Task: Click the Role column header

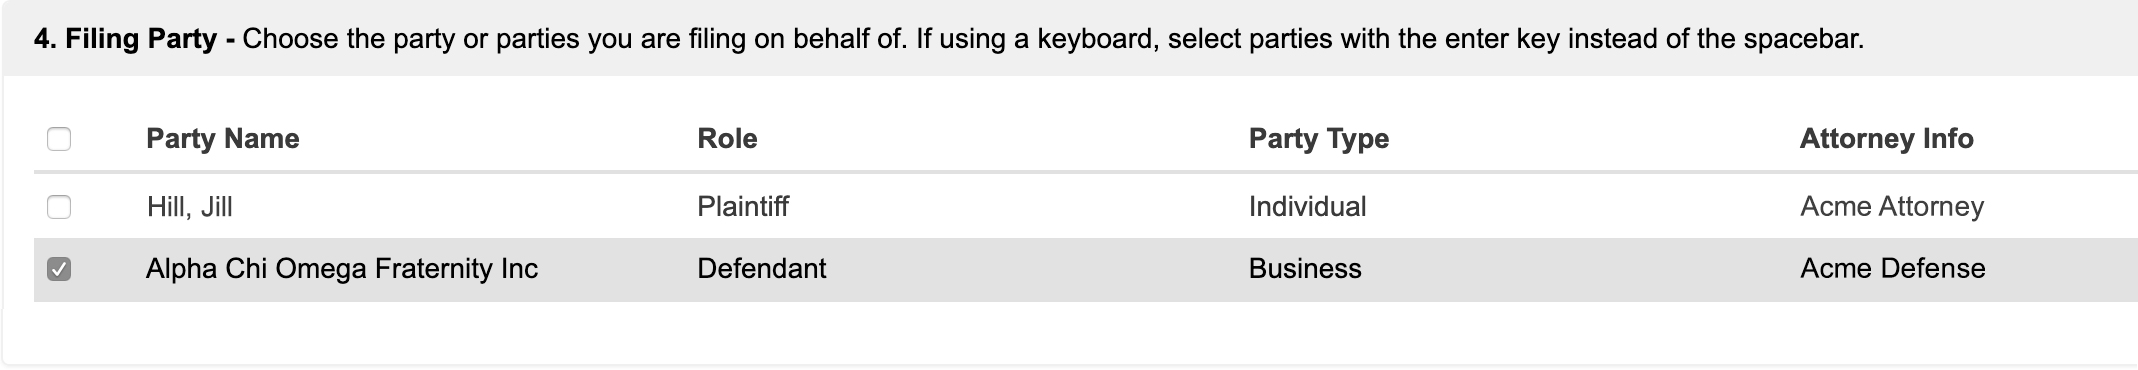Action: click(x=727, y=138)
